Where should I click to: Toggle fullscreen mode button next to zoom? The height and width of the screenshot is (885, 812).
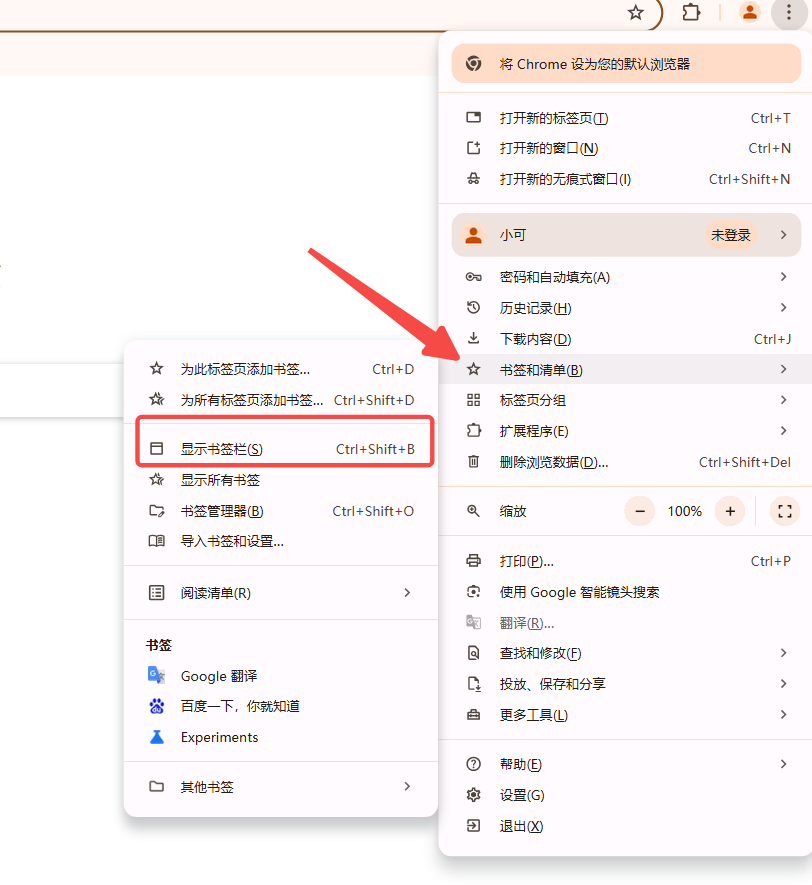pyautogui.click(x=784, y=511)
